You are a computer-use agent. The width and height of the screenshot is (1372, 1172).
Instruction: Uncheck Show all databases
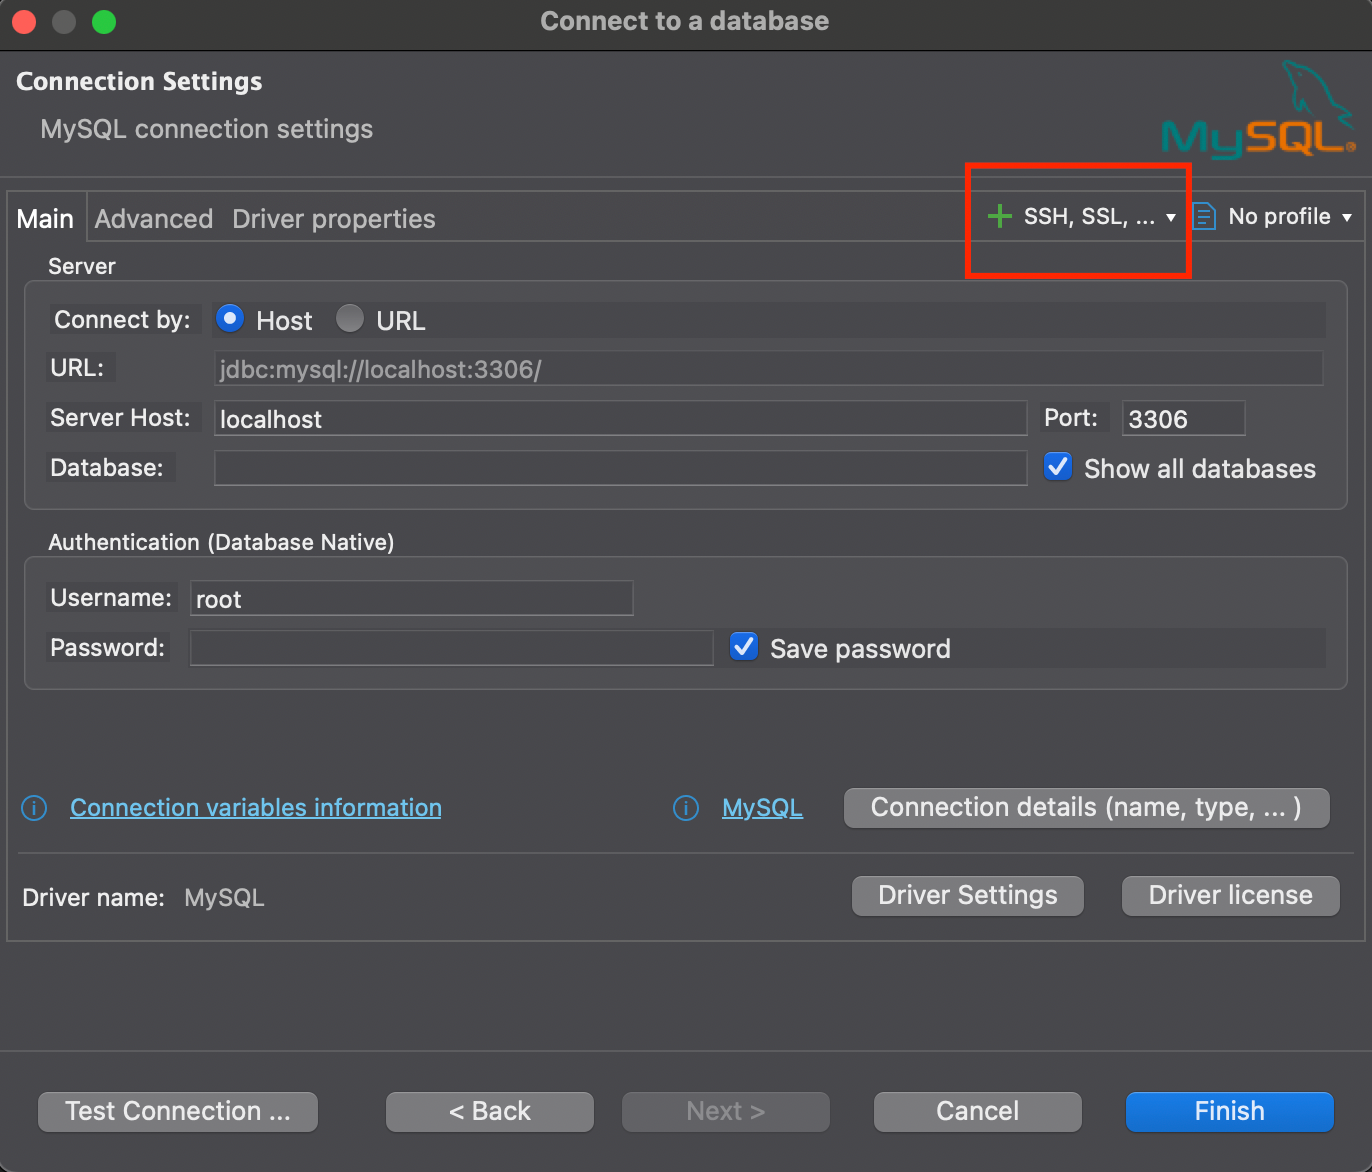pos(1058,467)
